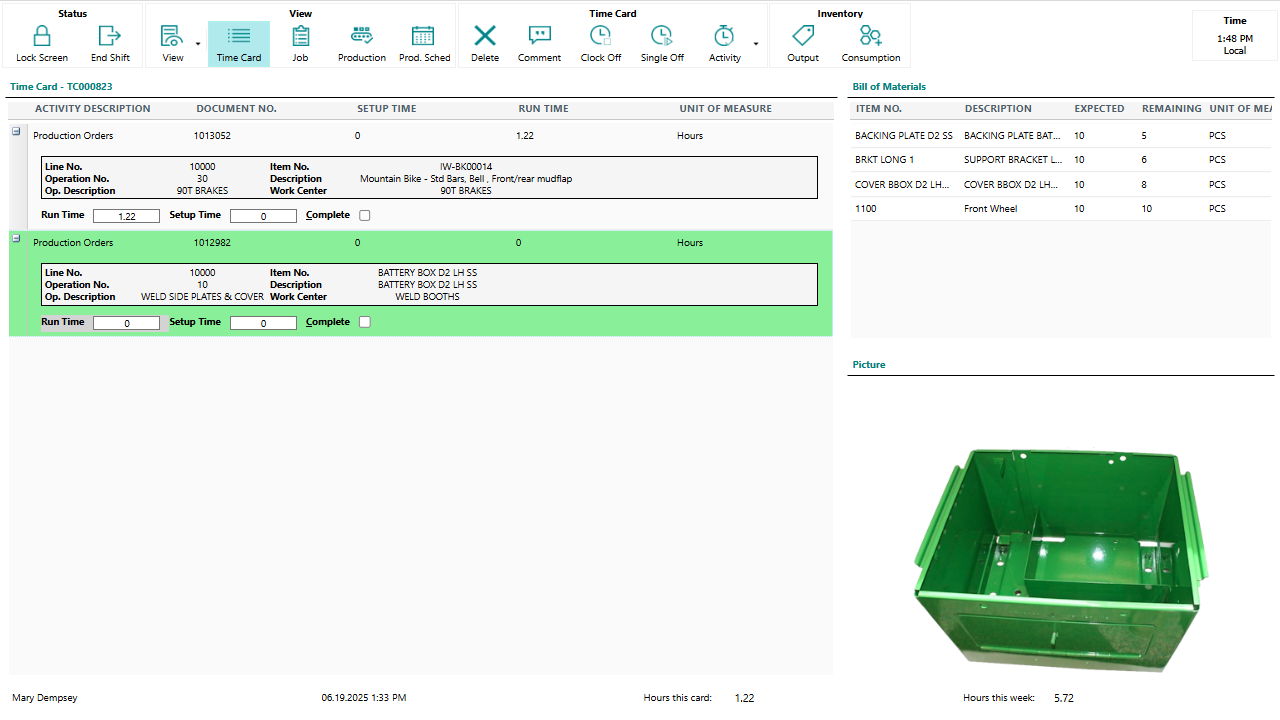The width and height of the screenshot is (1280, 720).
Task: Check Complete for order 1012982
Action: [365, 322]
